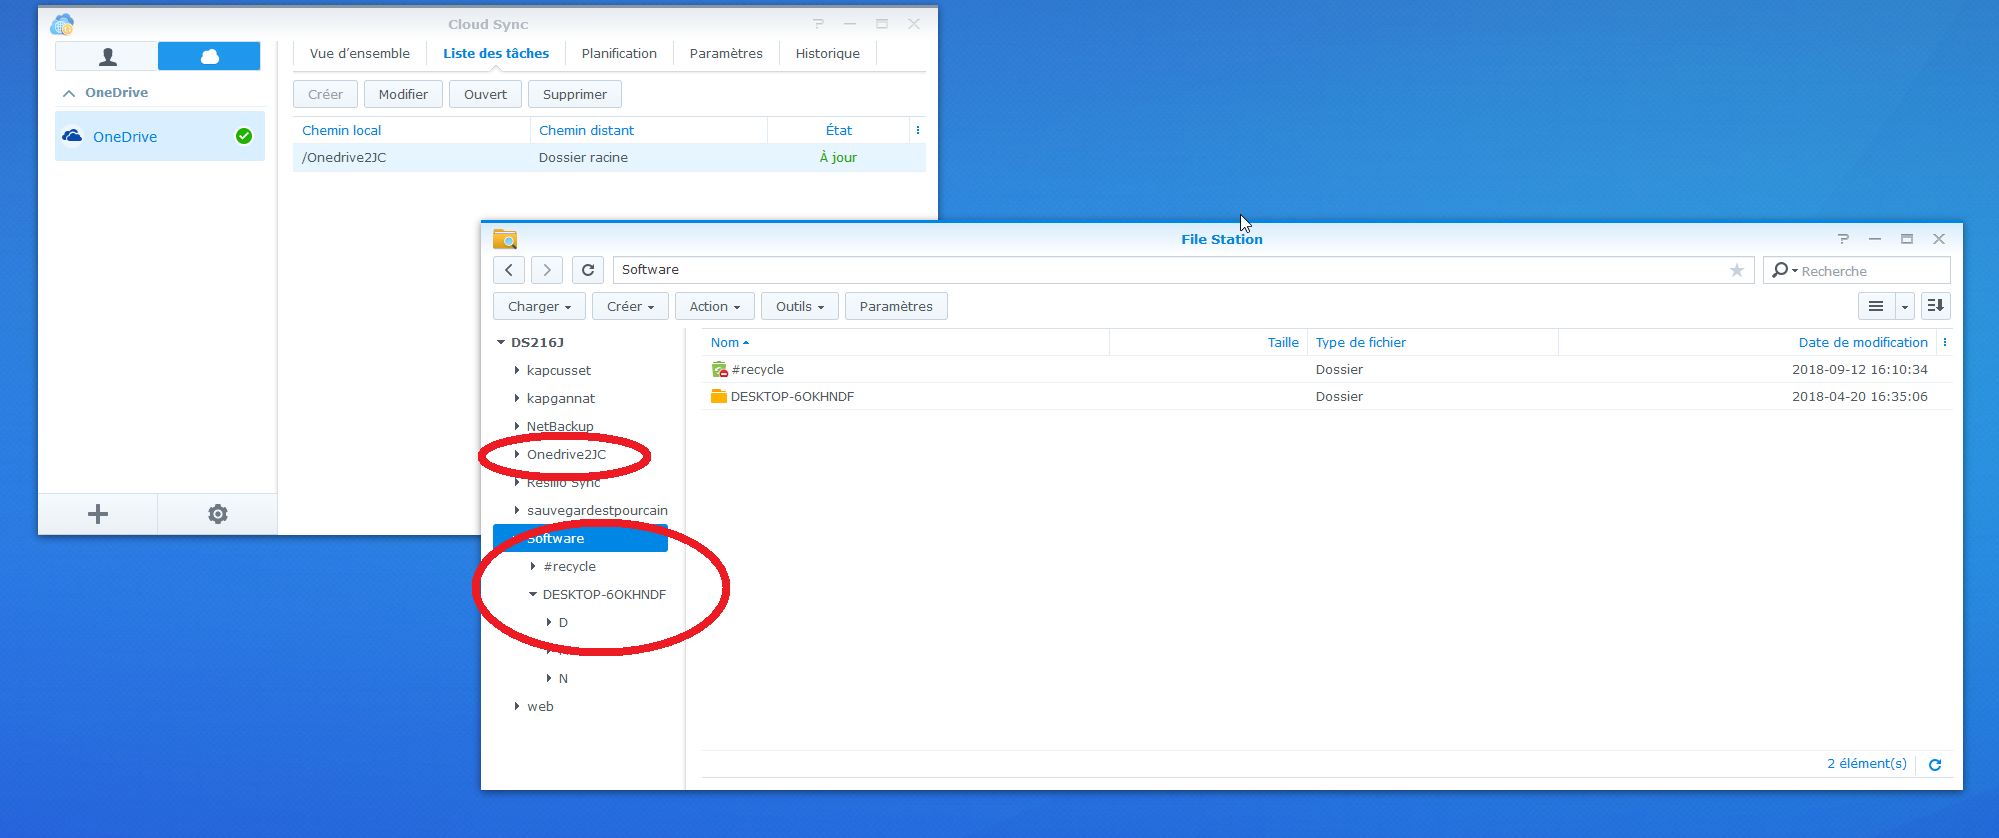Open the sort order options icon
The width and height of the screenshot is (1999, 838).
pyautogui.click(x=1936, y=306)
